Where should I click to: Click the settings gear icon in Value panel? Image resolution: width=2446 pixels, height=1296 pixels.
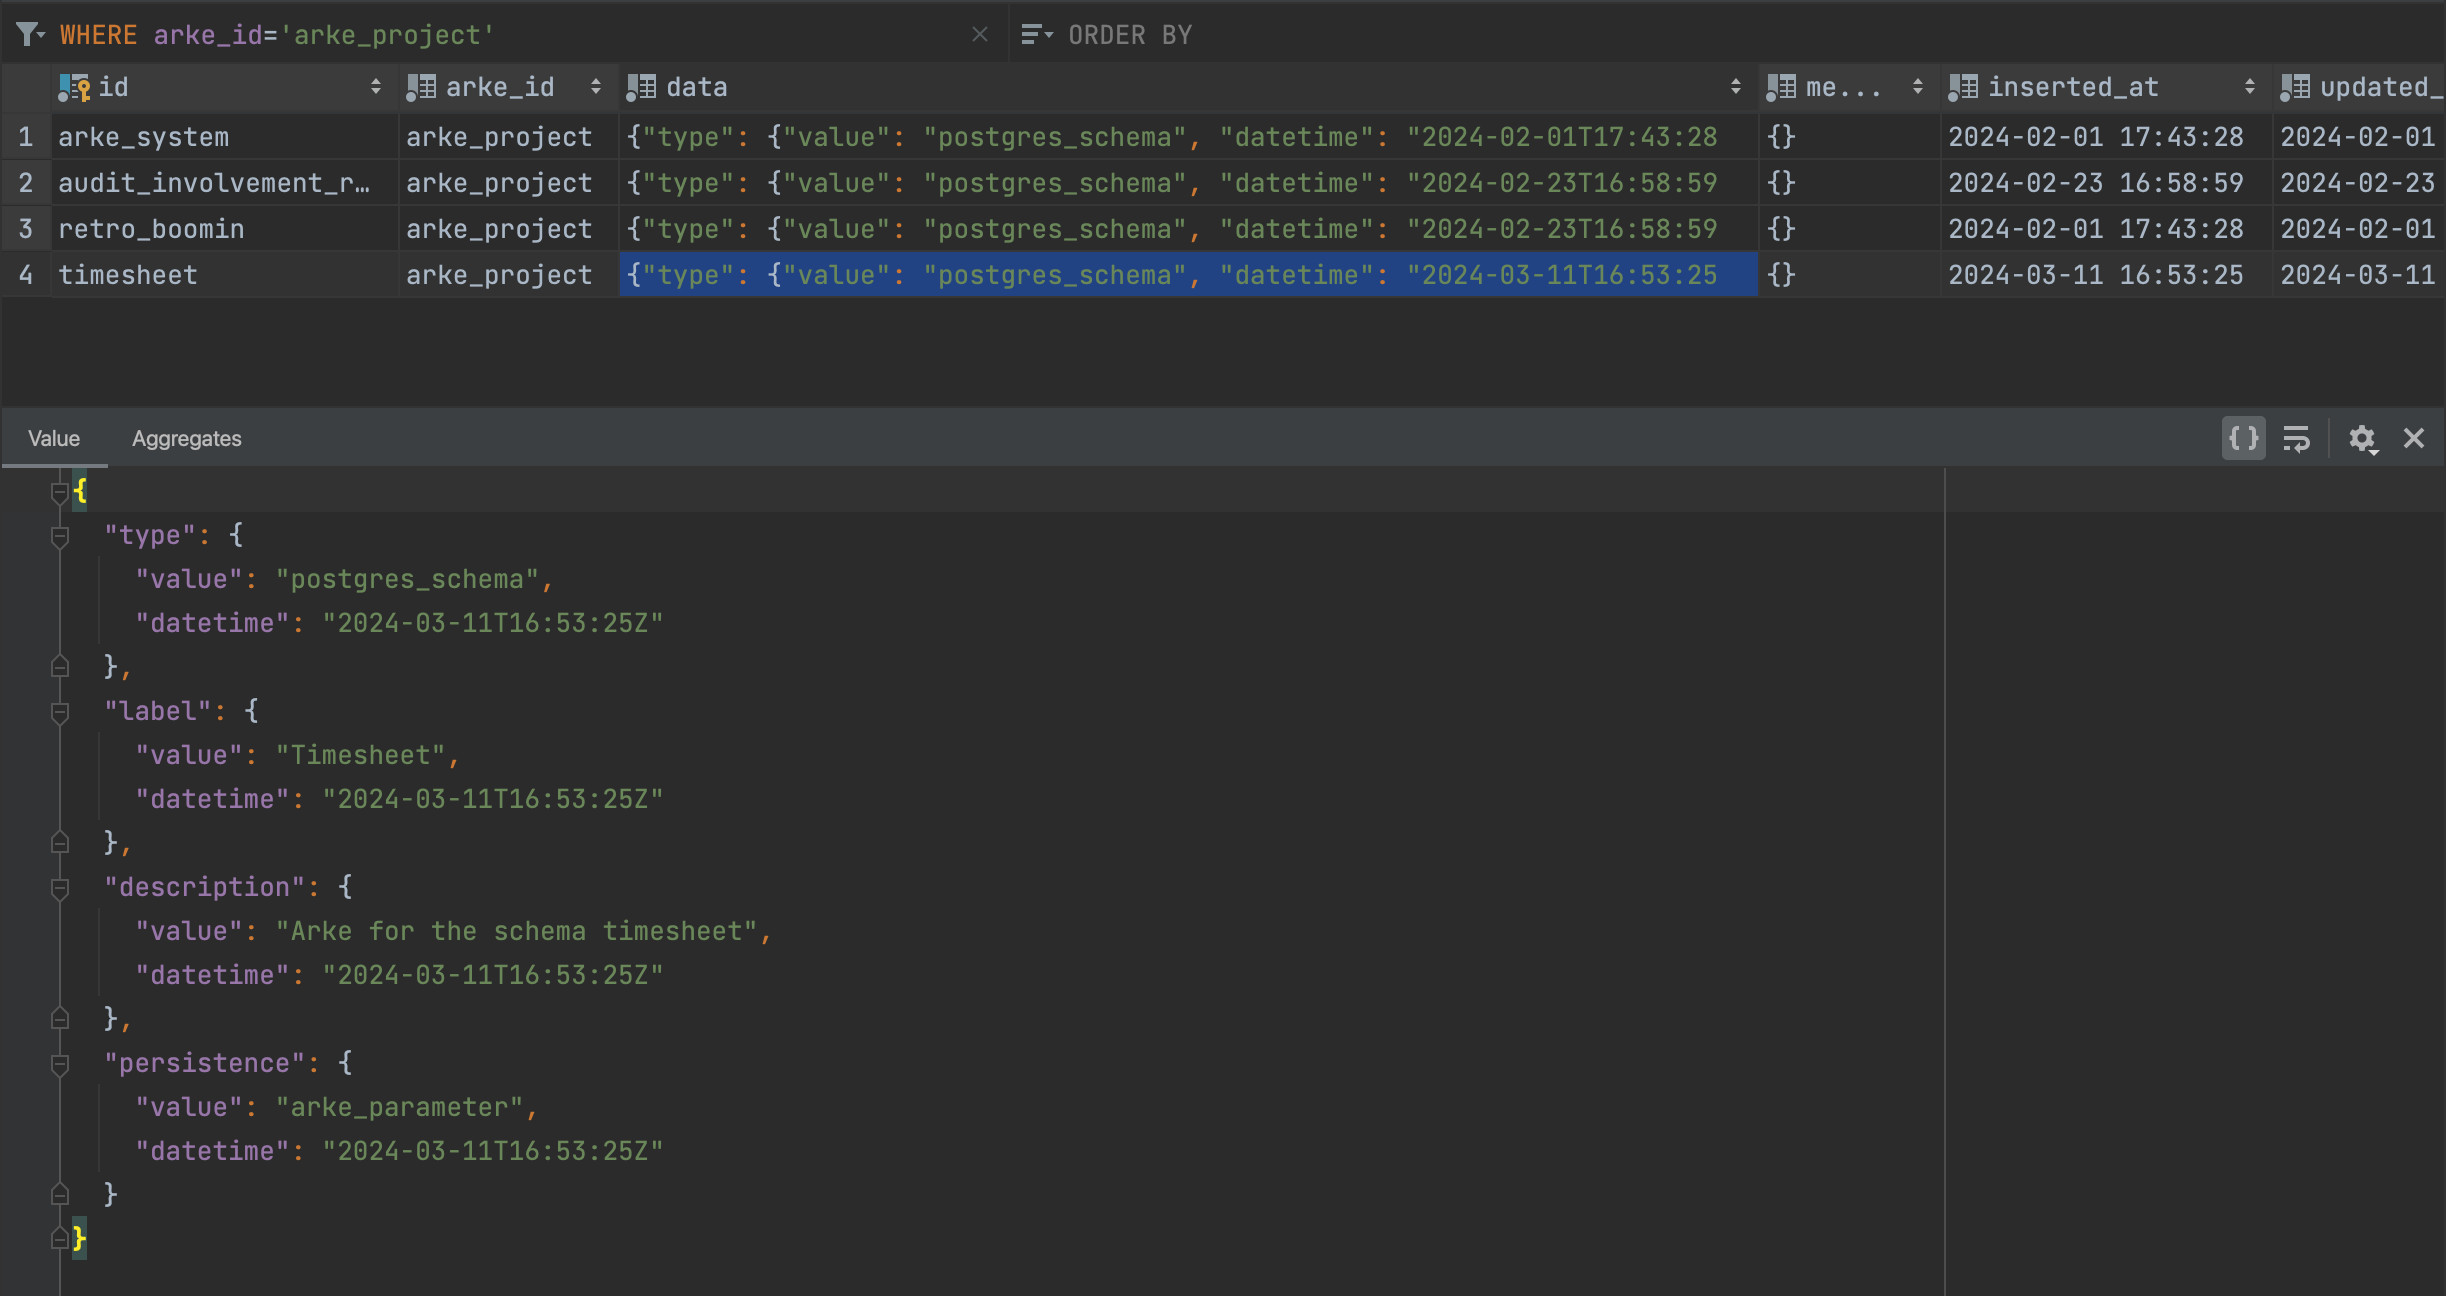click(x=2362, y=440)
